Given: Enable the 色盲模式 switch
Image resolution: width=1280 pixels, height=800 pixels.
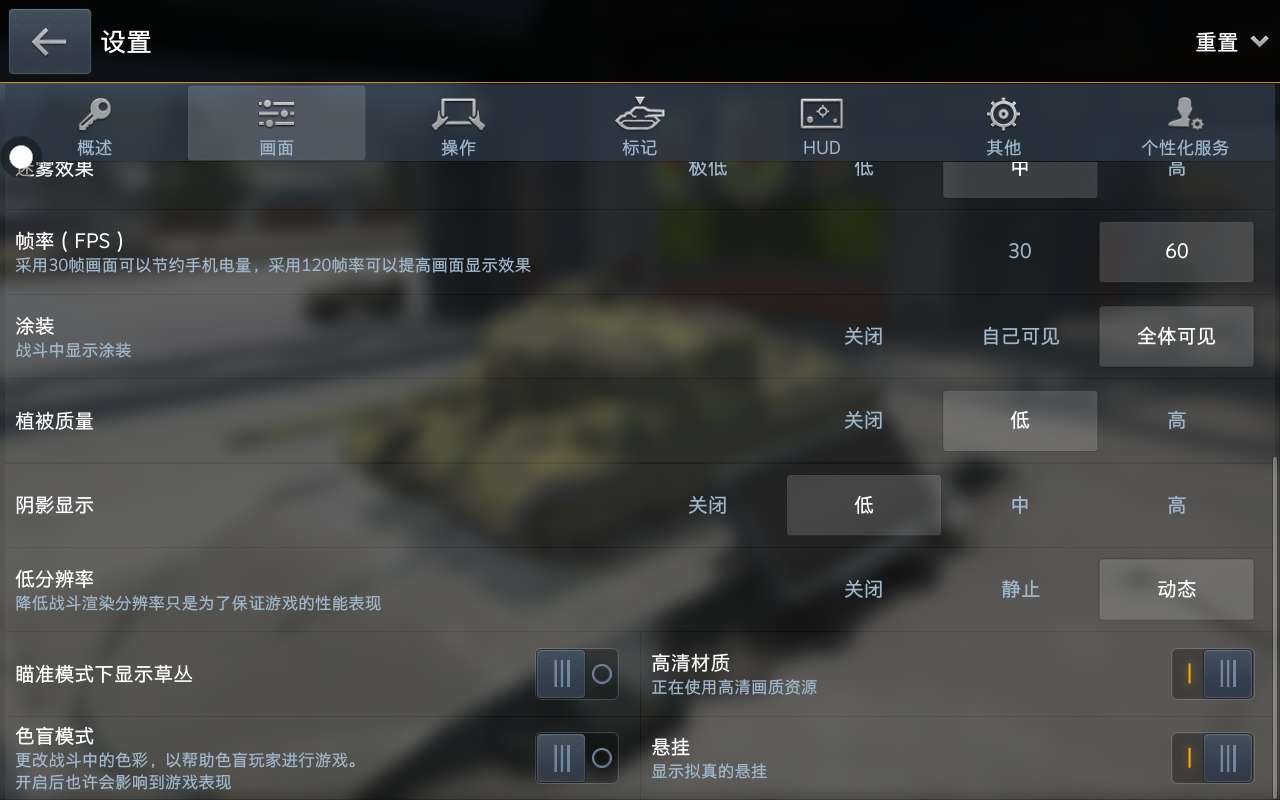Looking at the screenshot, I should pos(577,758).
